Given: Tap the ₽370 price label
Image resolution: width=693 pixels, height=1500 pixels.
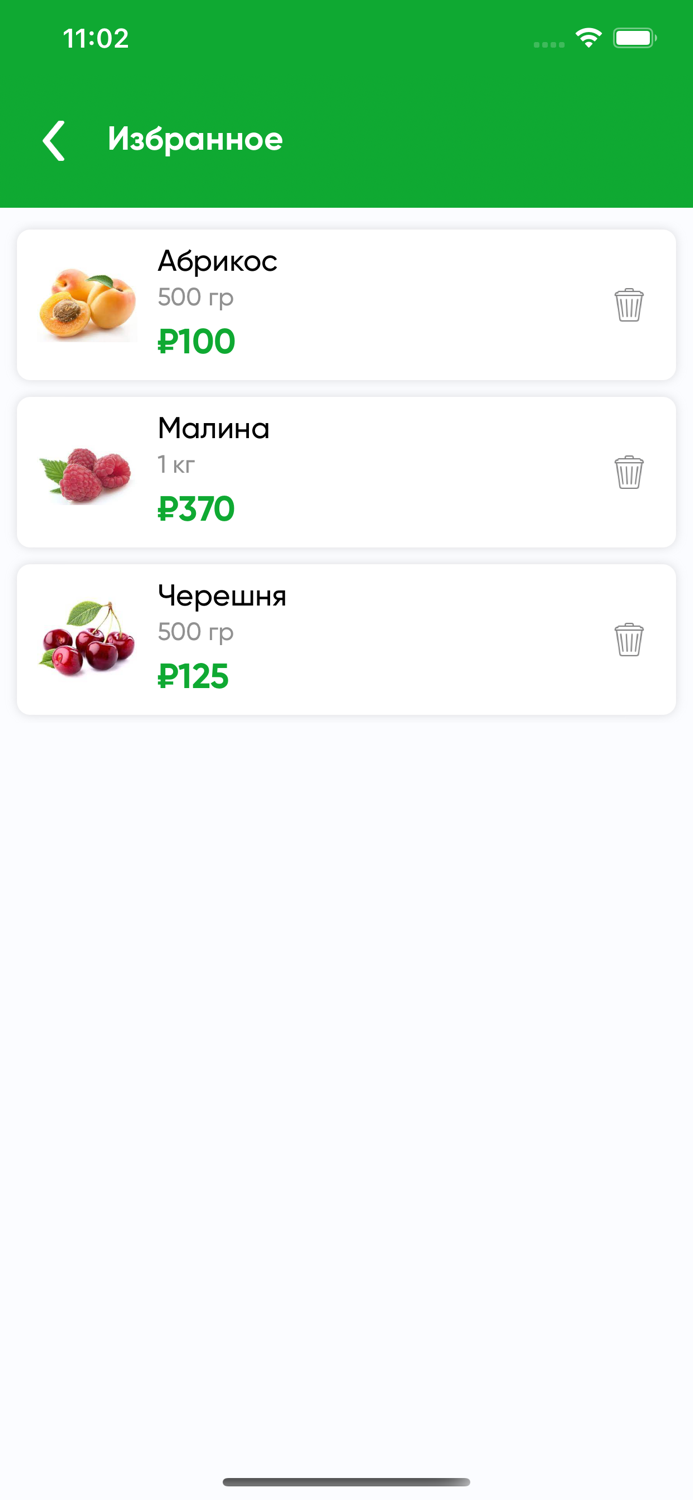Looking at the screenshot, I should [196, 509].
